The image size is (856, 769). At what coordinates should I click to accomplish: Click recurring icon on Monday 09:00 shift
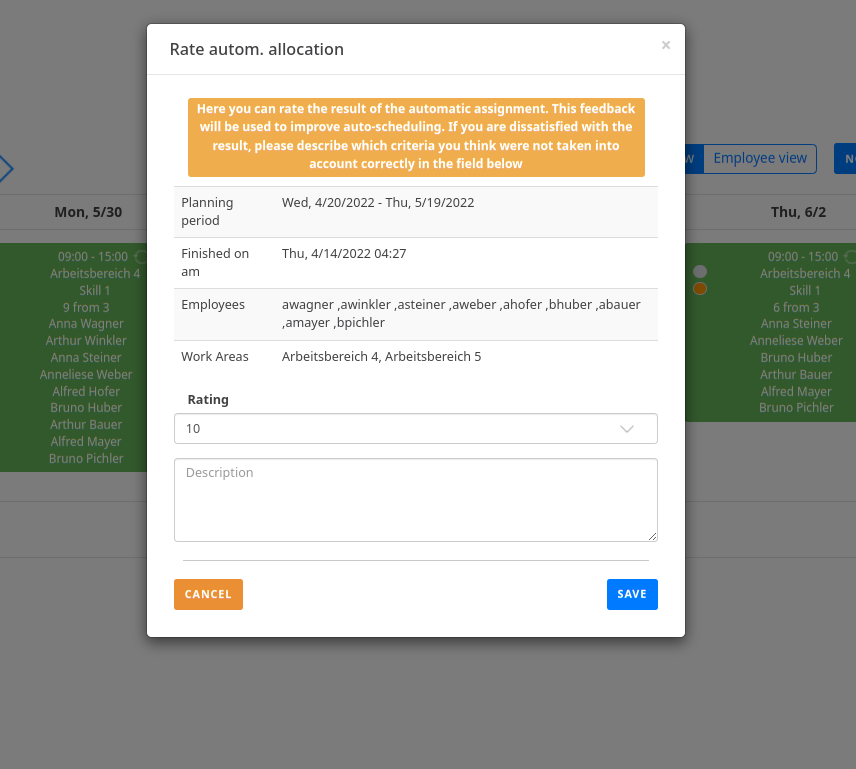(140, 257)
